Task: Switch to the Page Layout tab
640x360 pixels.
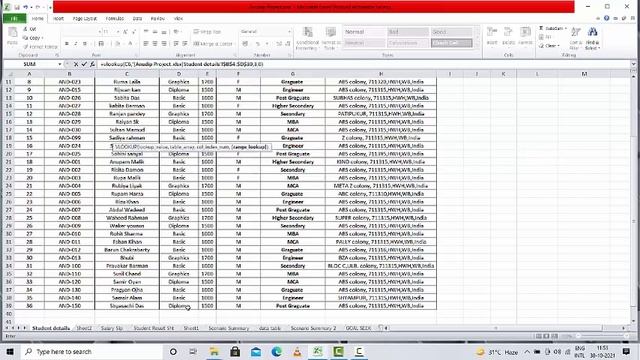Action: [x=85, y=18]
